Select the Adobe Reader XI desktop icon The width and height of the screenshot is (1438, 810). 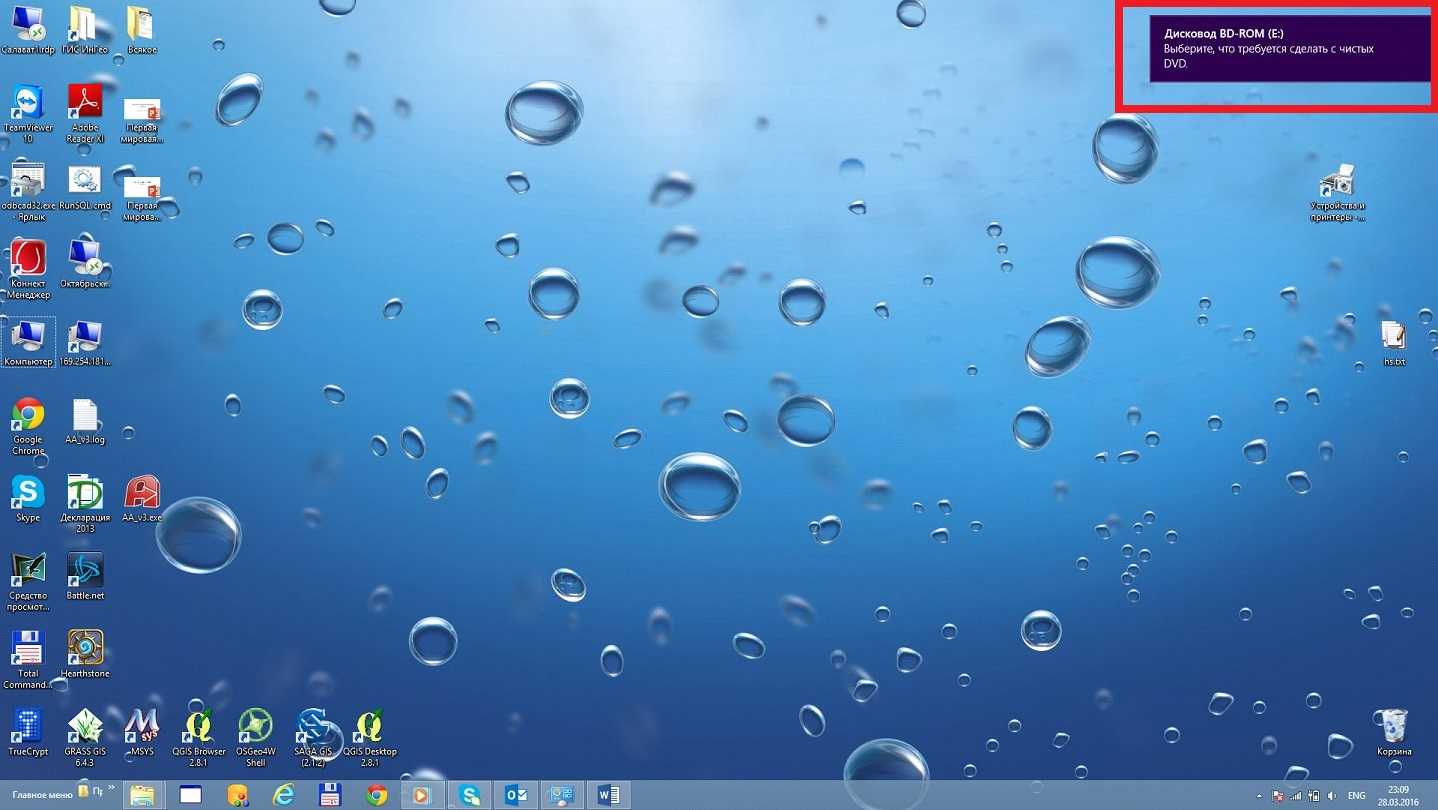(85, 103)
